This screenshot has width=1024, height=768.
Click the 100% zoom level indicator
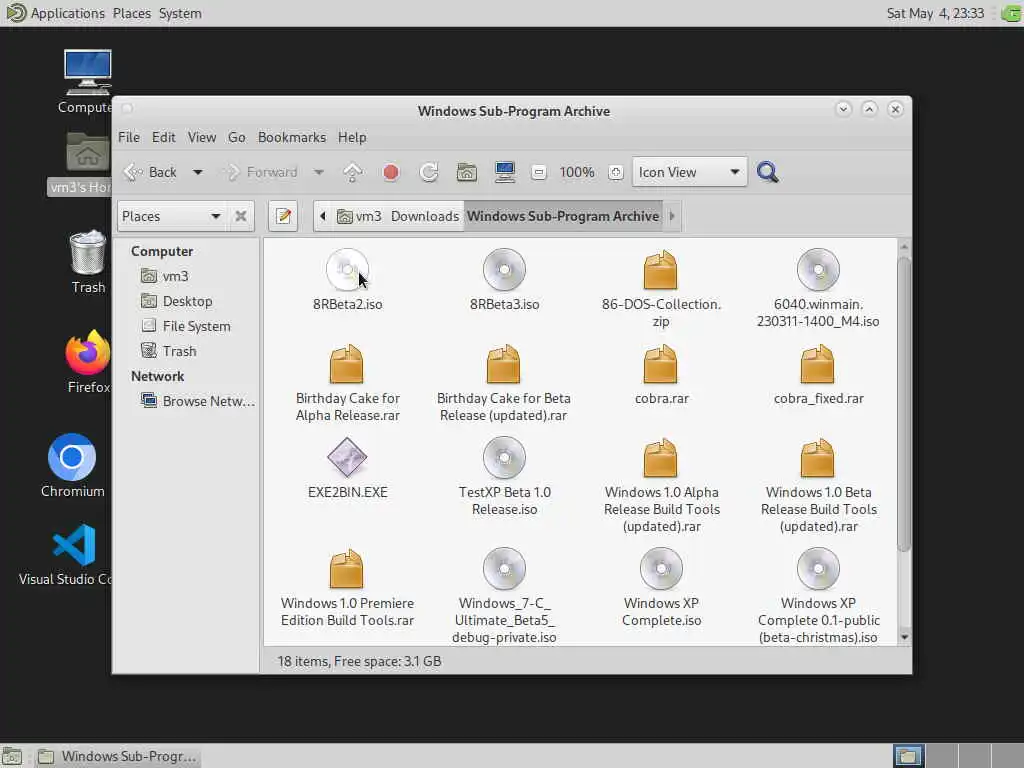pos(577,172)
